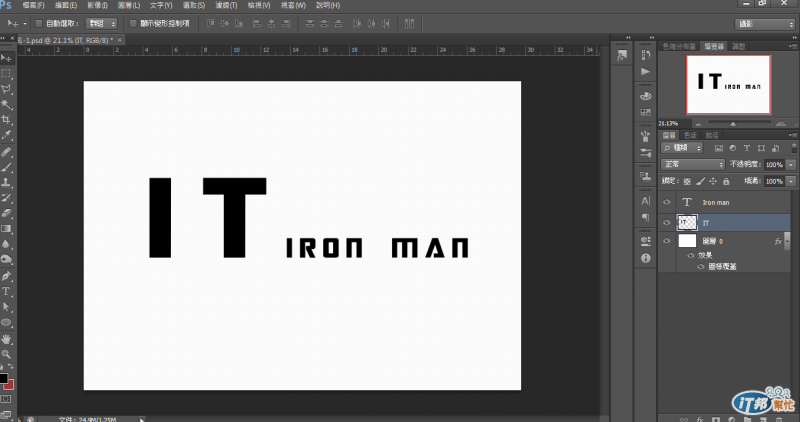Hide the IT layer
Screen dimensions: 800x422
(666, 222)
